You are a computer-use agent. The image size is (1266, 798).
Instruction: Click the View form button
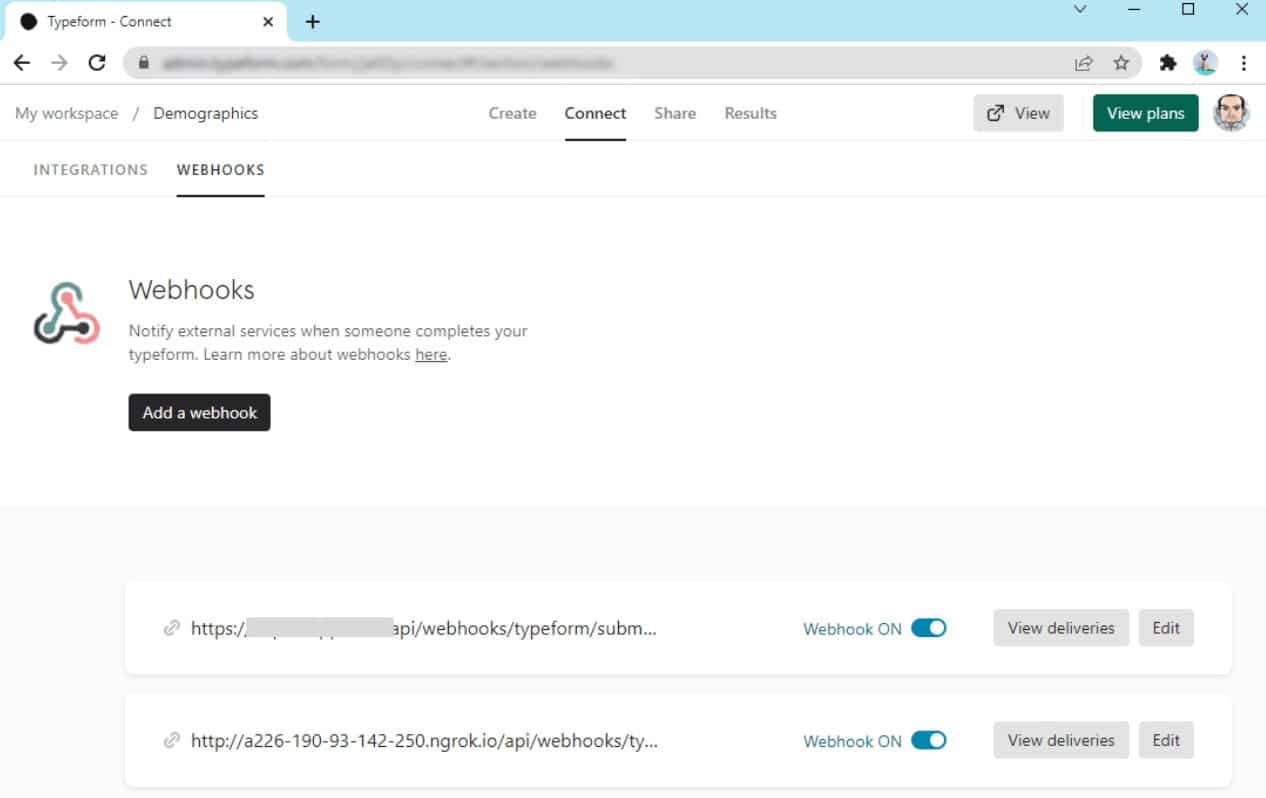click(1018, 113)
